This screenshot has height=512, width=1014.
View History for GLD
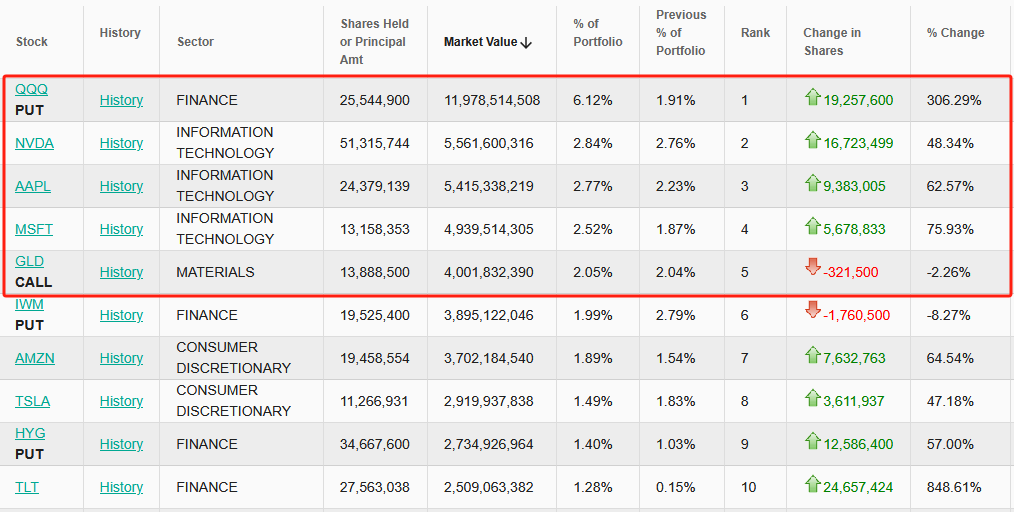click(122, 272)
